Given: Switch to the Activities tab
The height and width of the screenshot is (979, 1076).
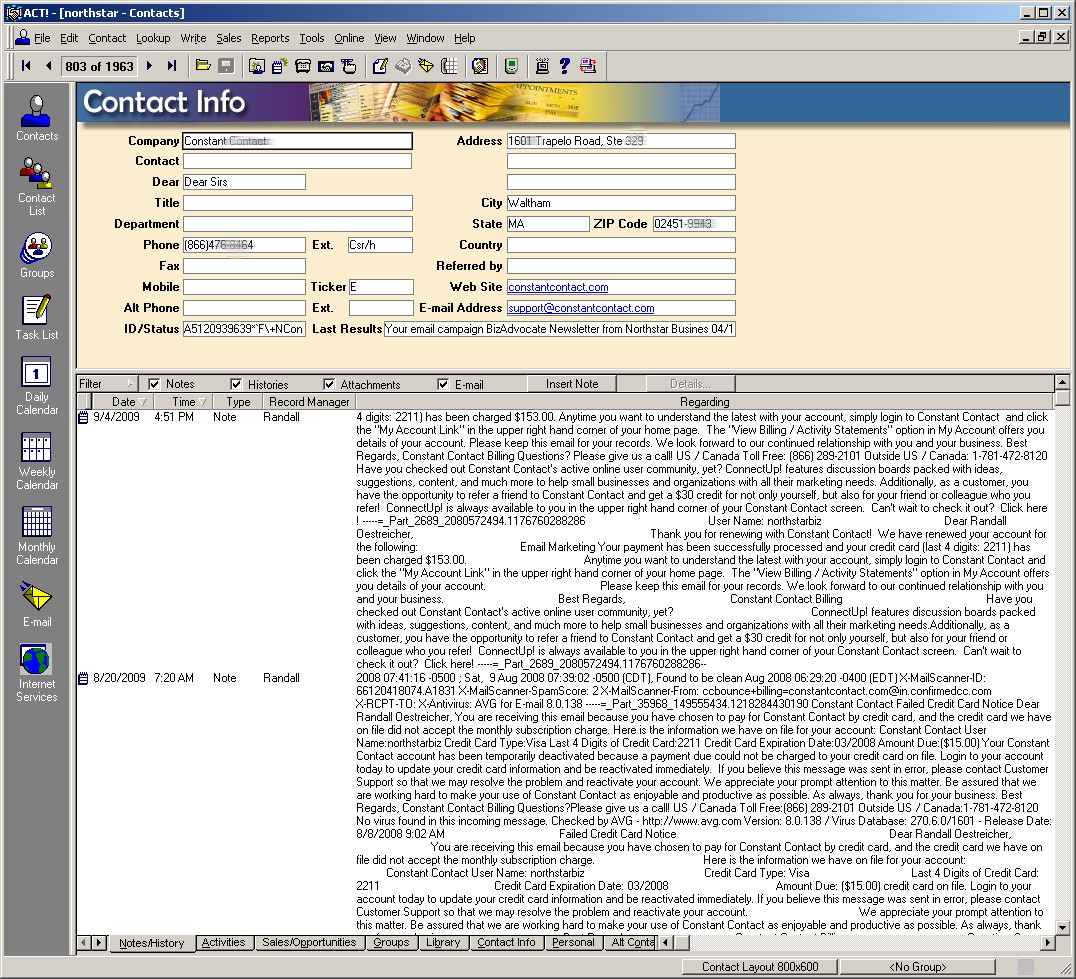Looking at the screenshot, I should pos(224,942).
